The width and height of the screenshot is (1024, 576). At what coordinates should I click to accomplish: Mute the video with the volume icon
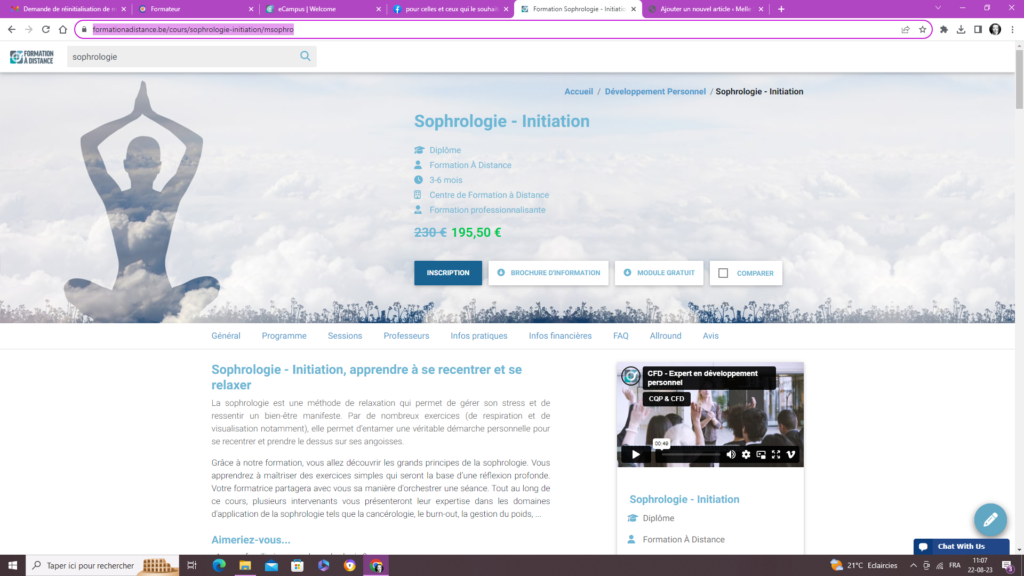[731, 455]
